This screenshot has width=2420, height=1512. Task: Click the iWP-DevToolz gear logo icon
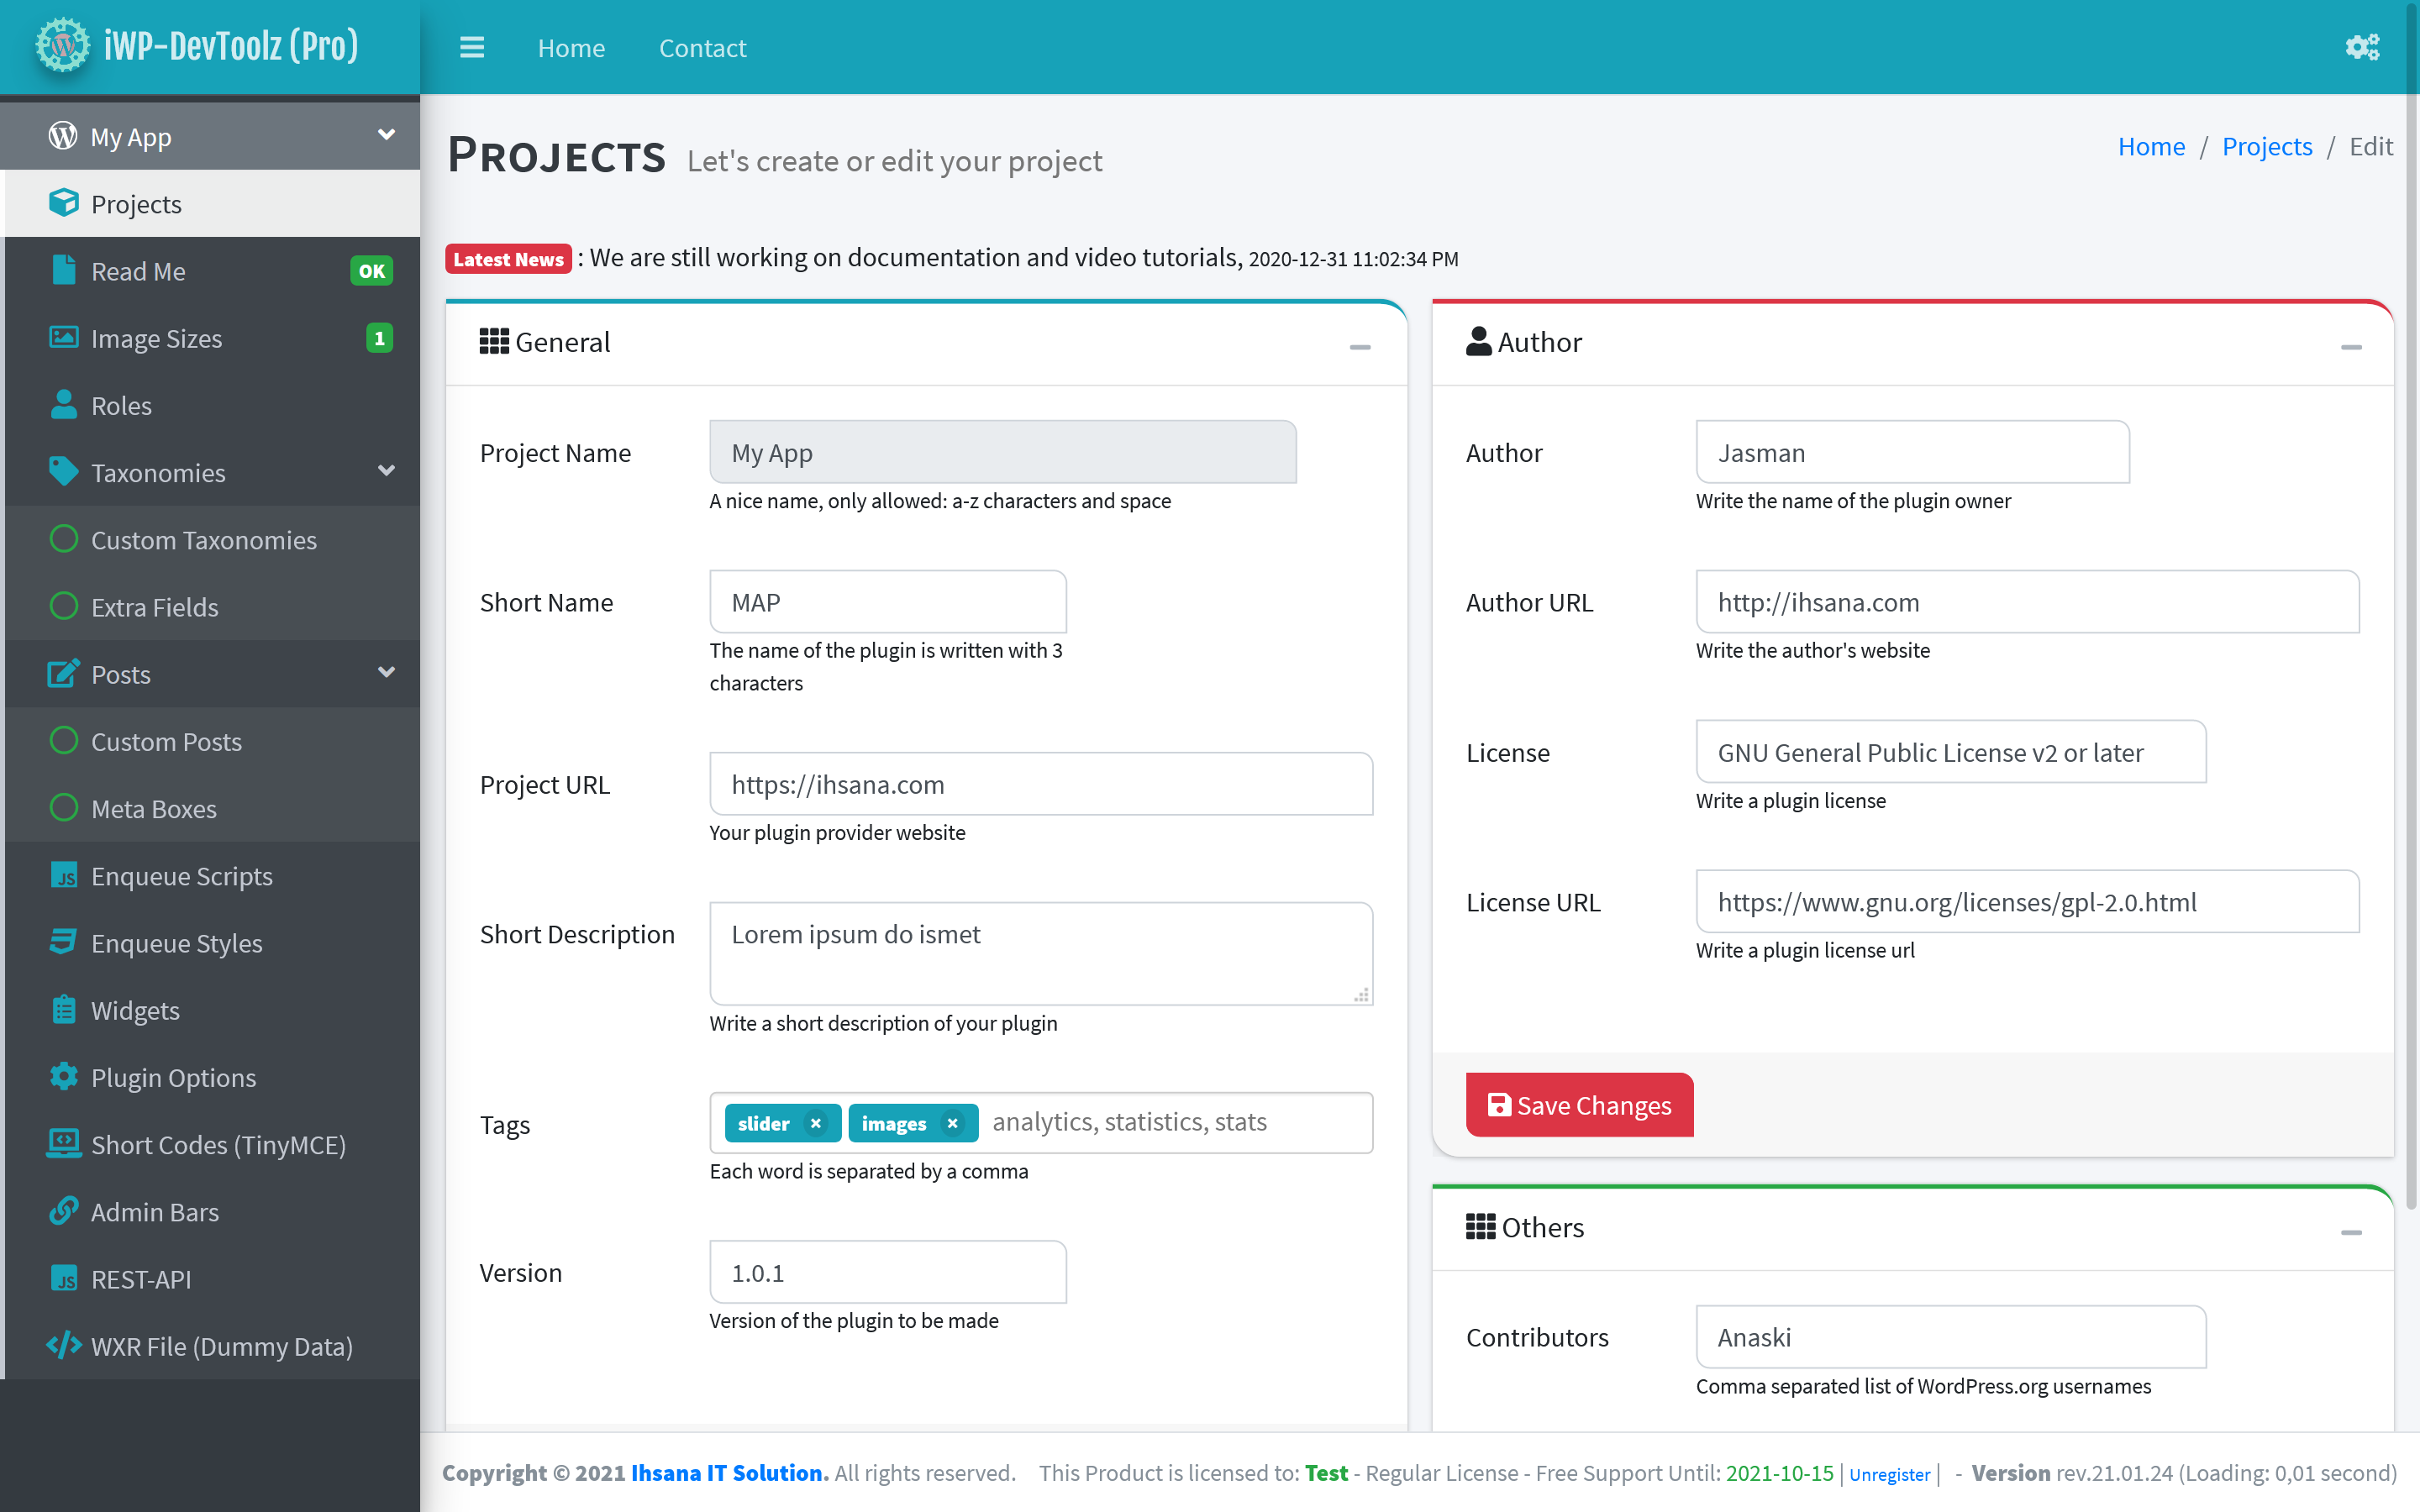[x=62, y=46]
